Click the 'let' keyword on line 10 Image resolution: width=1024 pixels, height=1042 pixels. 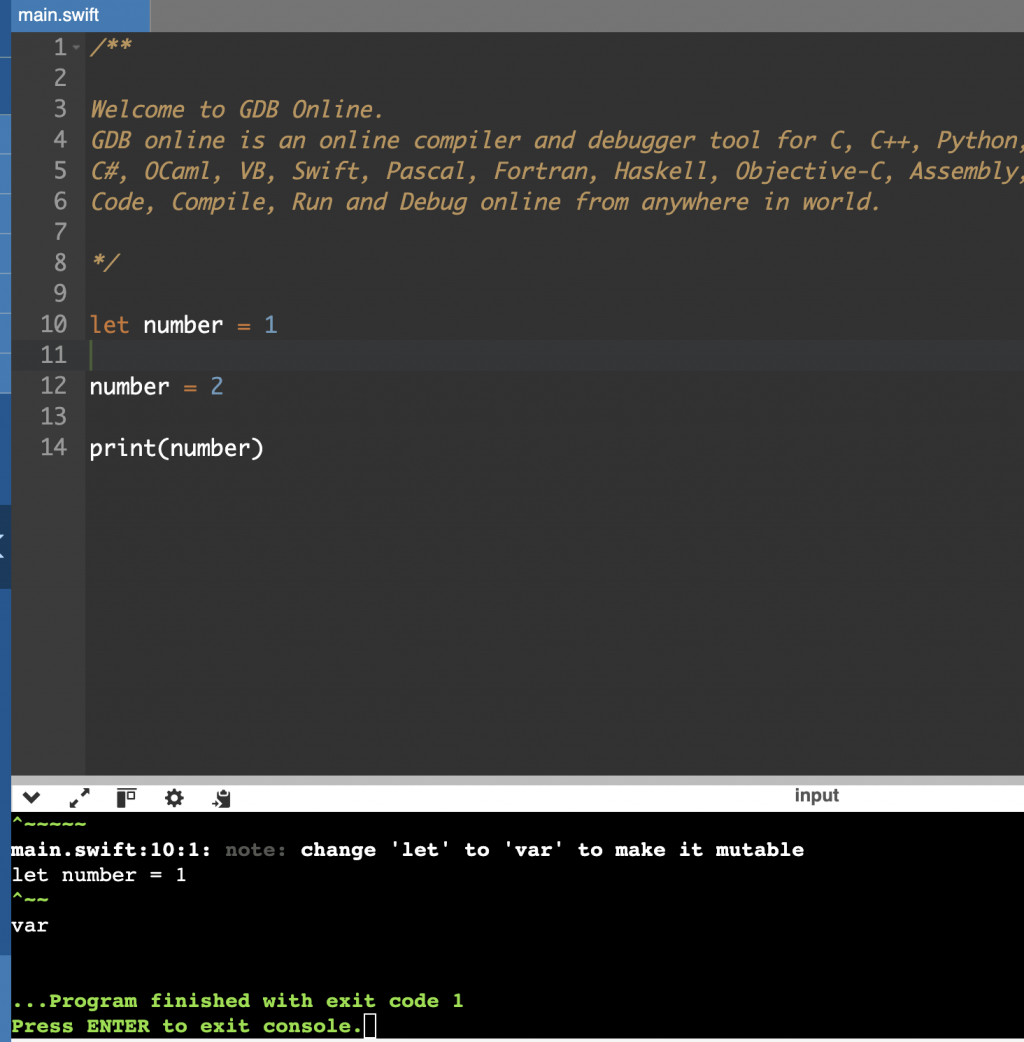[110, 325]
